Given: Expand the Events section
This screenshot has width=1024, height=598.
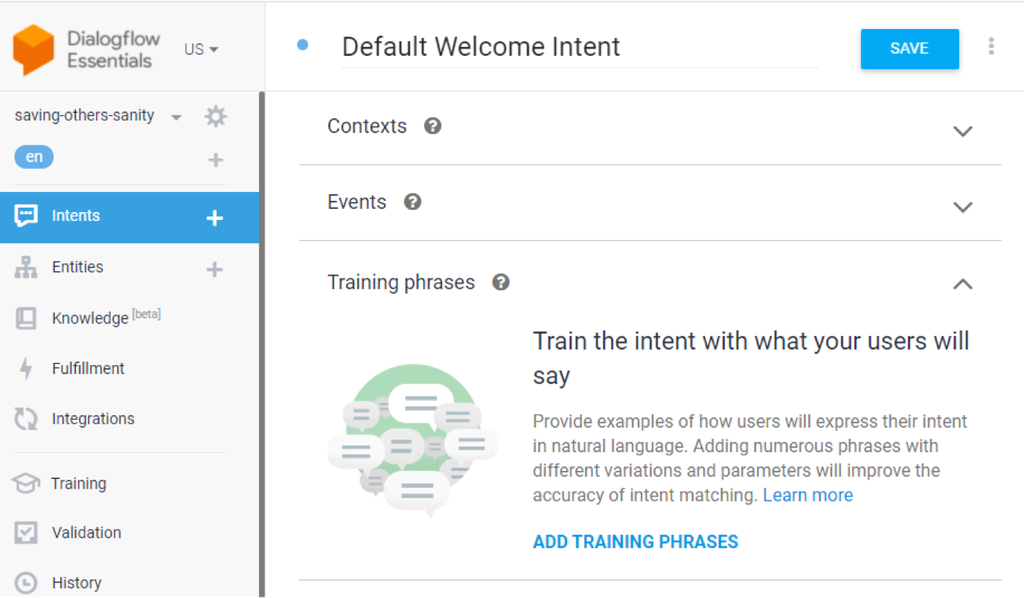Looking at the screenshot, I should (962, 207).
